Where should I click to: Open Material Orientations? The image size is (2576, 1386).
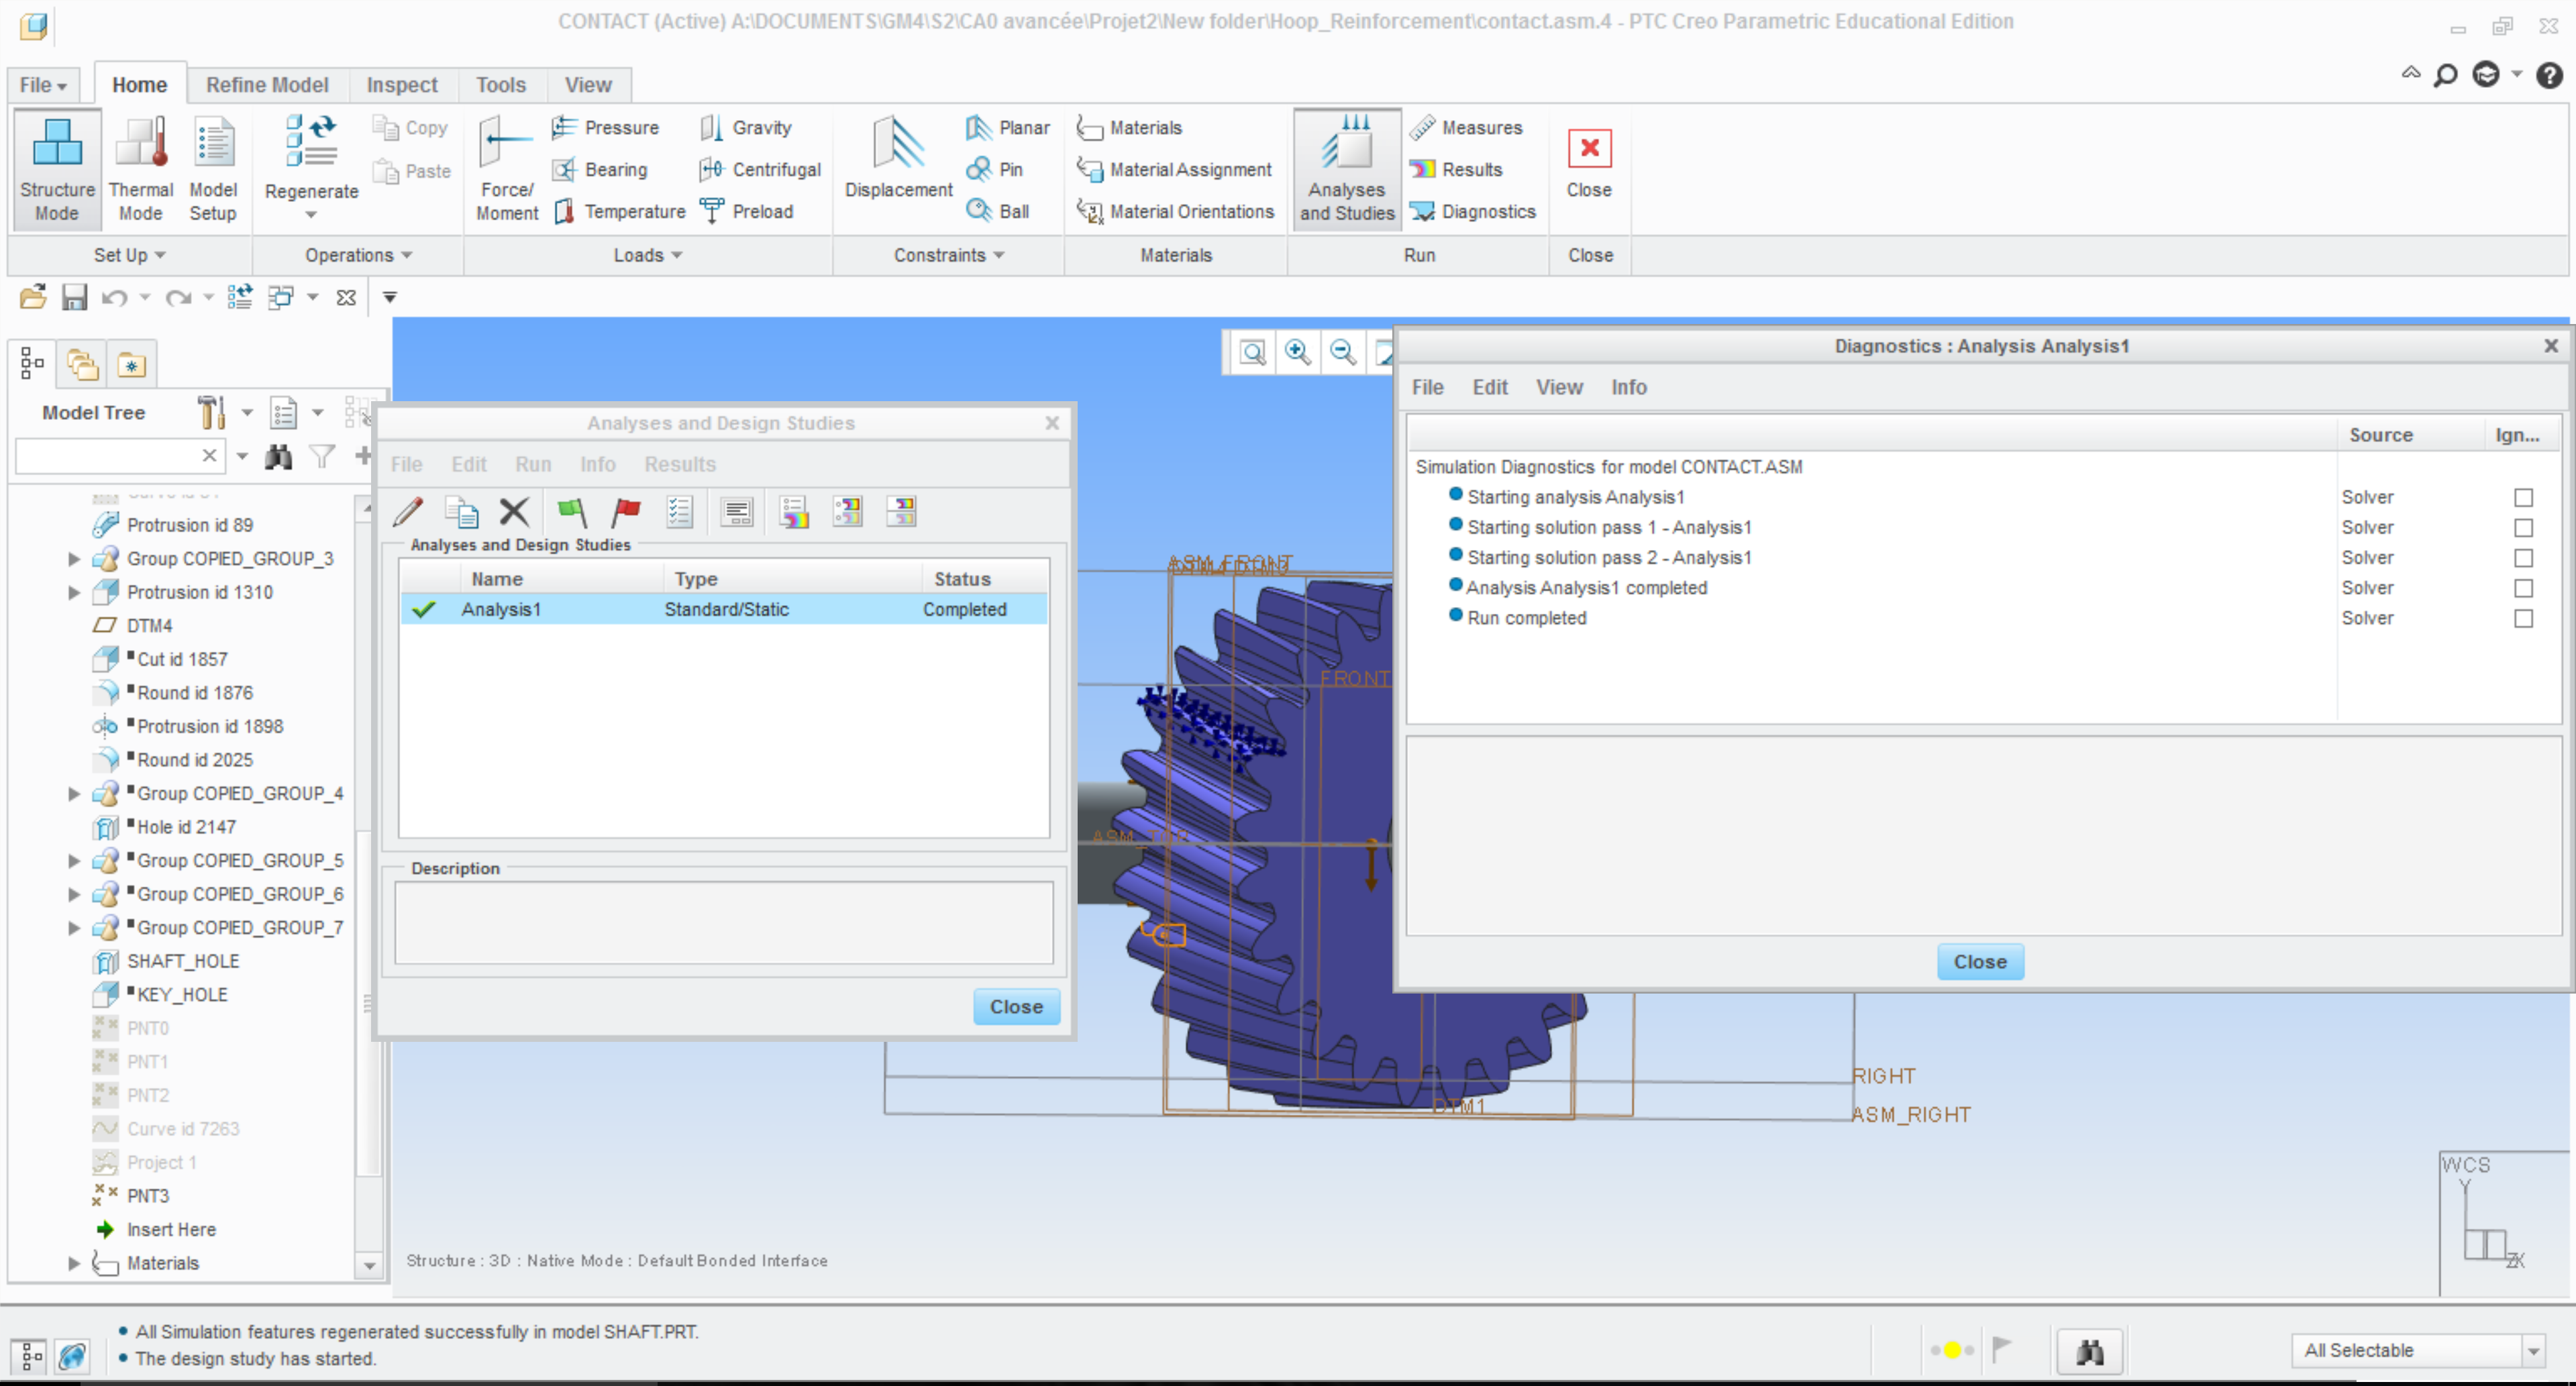tap(1175, 211)
